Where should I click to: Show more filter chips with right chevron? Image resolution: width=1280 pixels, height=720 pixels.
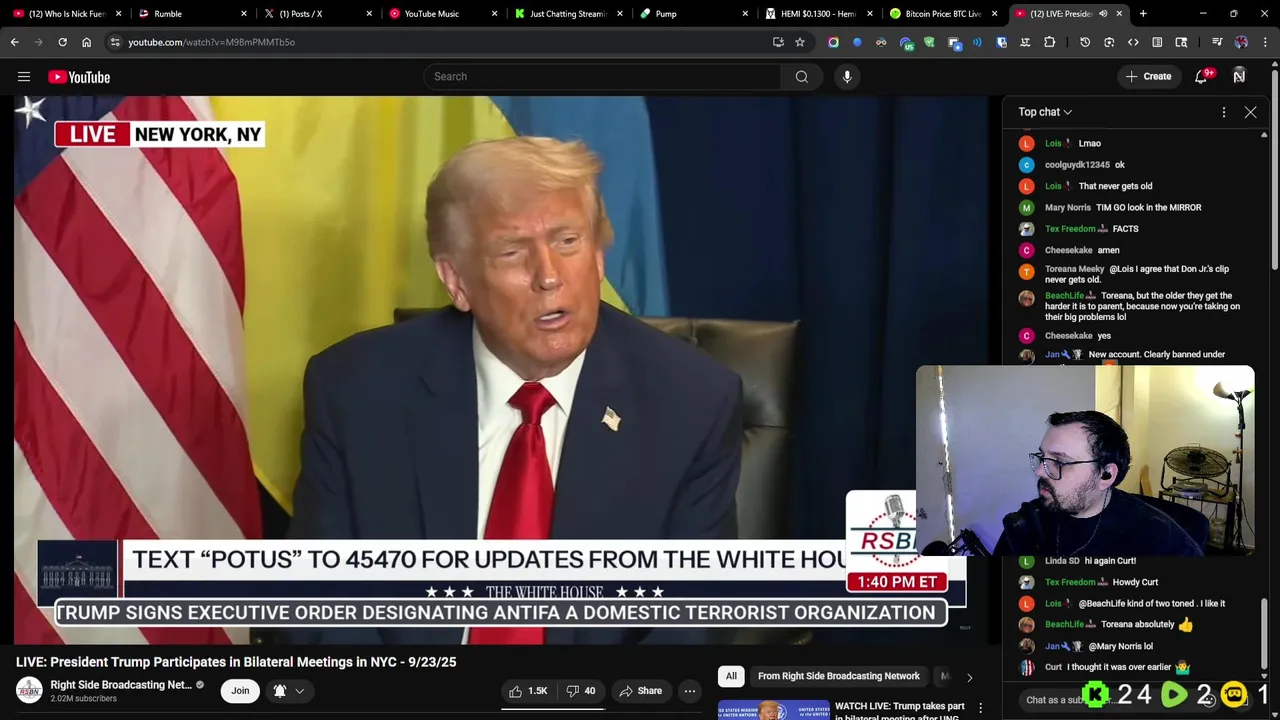coord(969,677)
